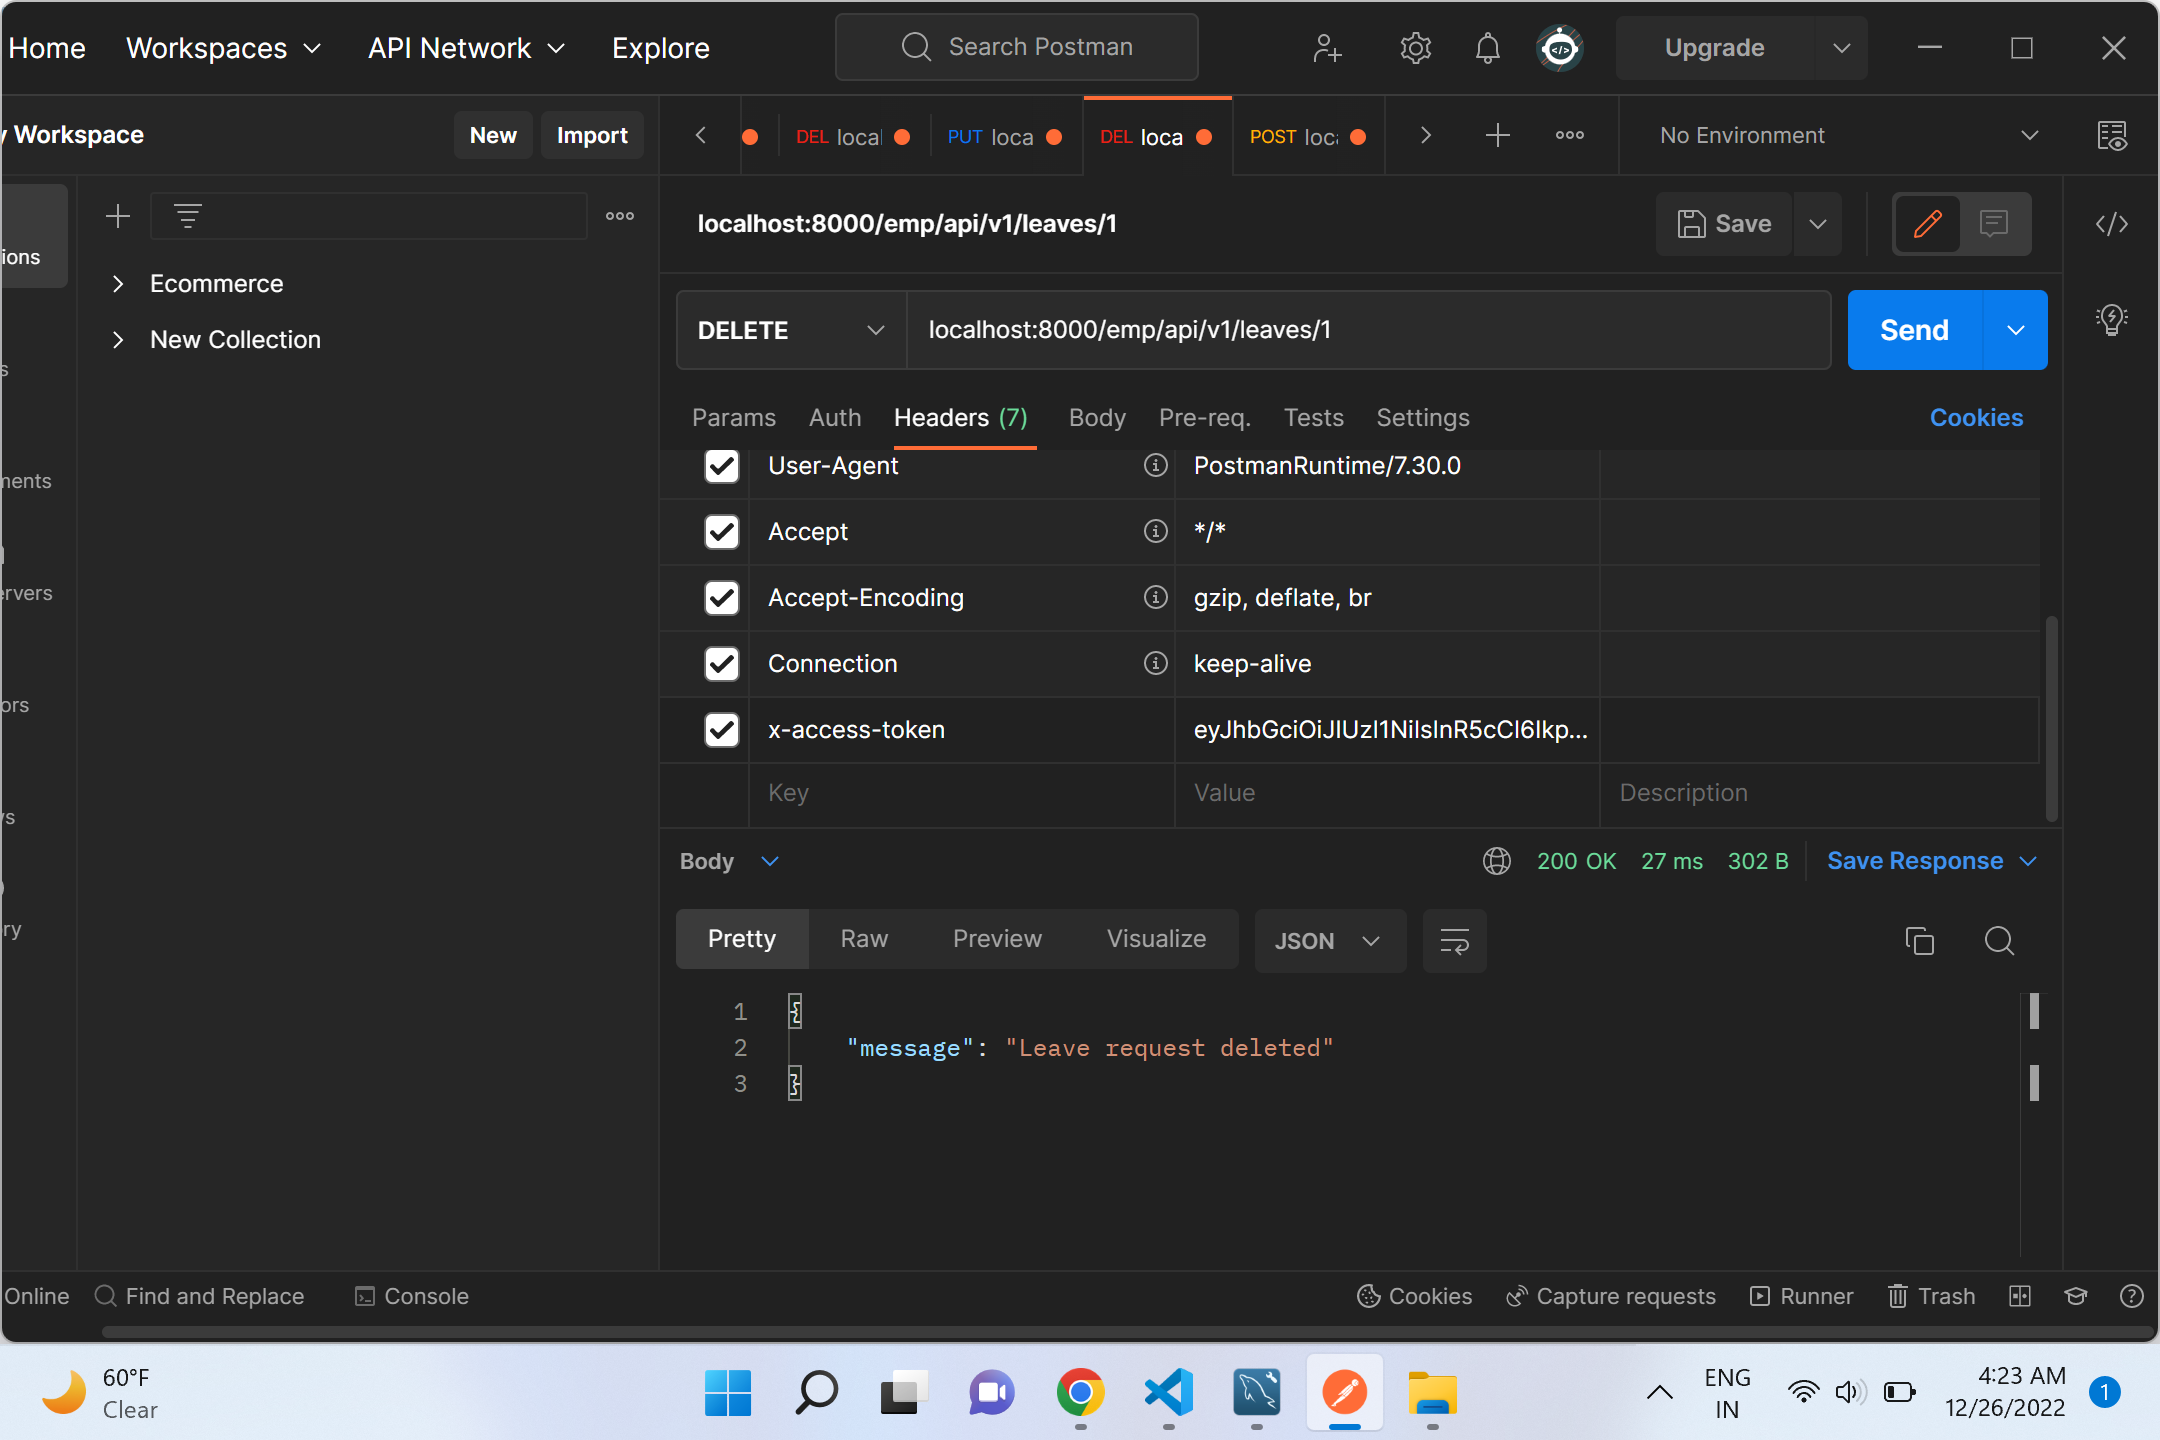Click the environment quick look icon

click(2112, 136)
